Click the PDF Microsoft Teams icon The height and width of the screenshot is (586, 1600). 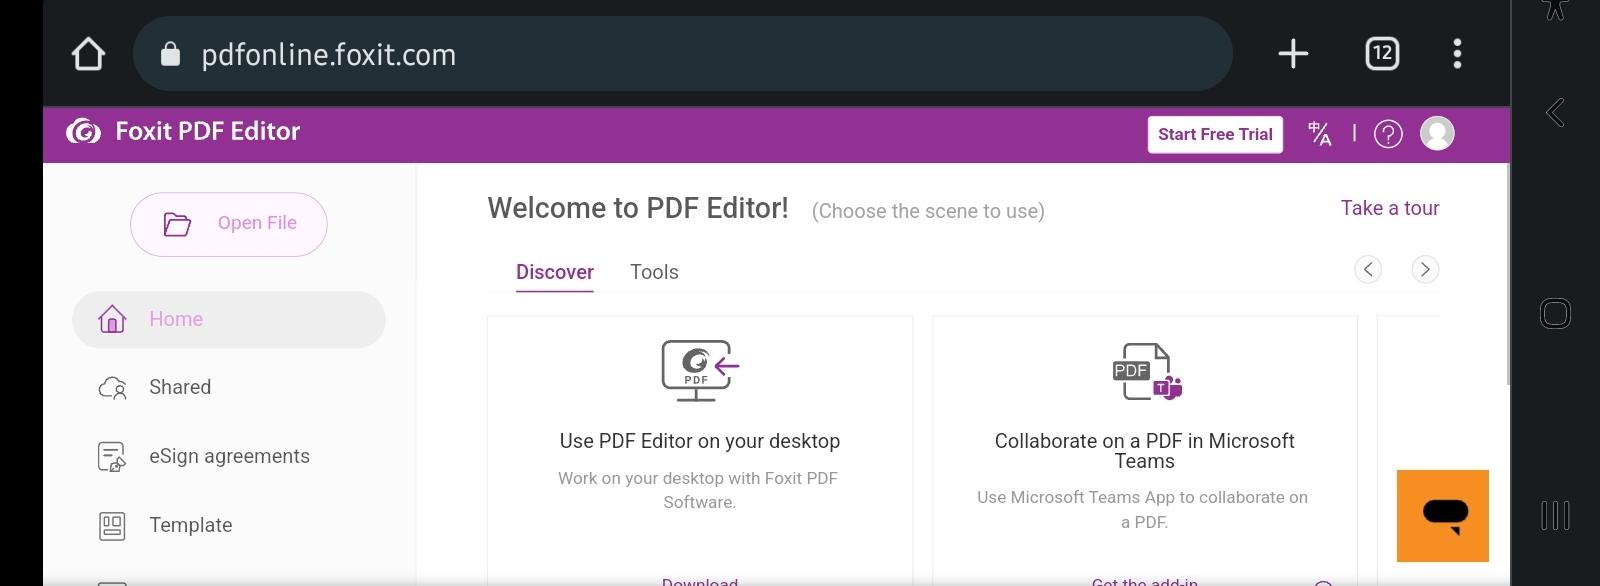tap(1147, 372)
